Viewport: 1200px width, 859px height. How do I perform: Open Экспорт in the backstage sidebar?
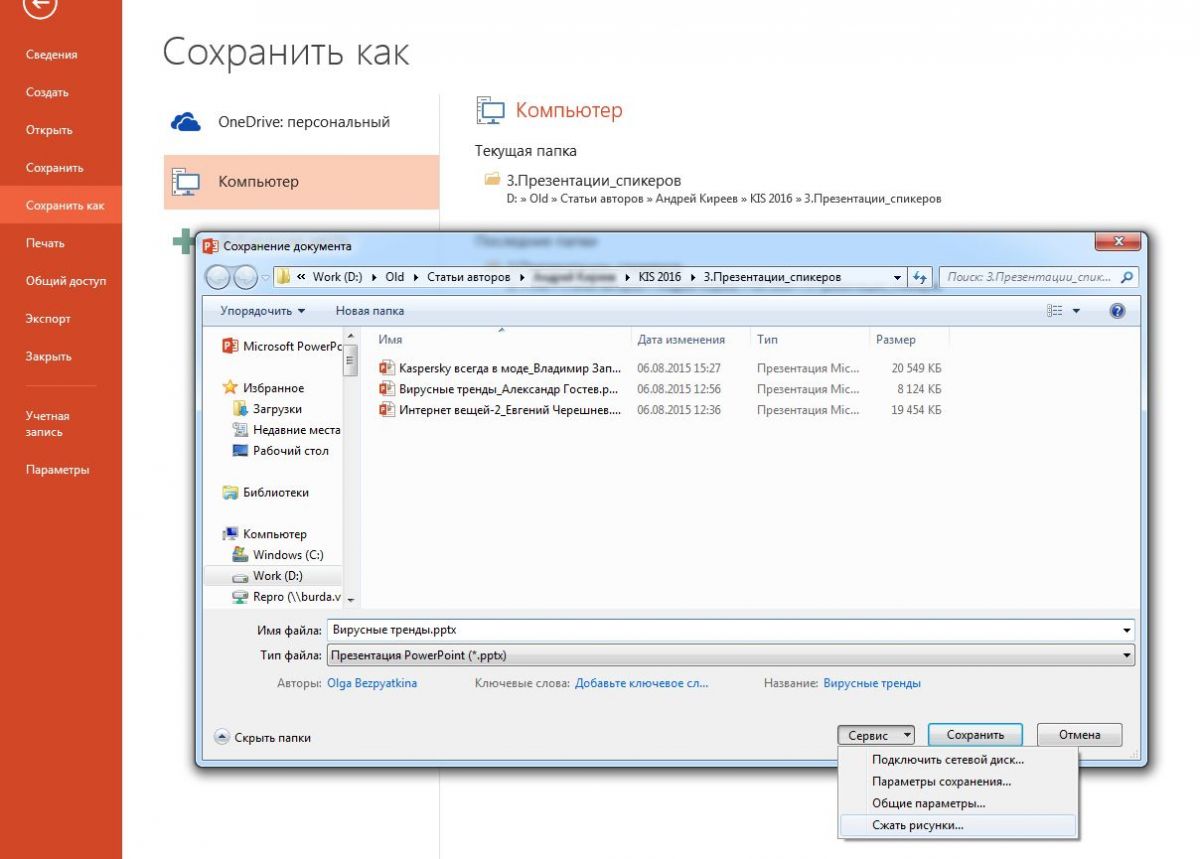click(x=48, y=319)
